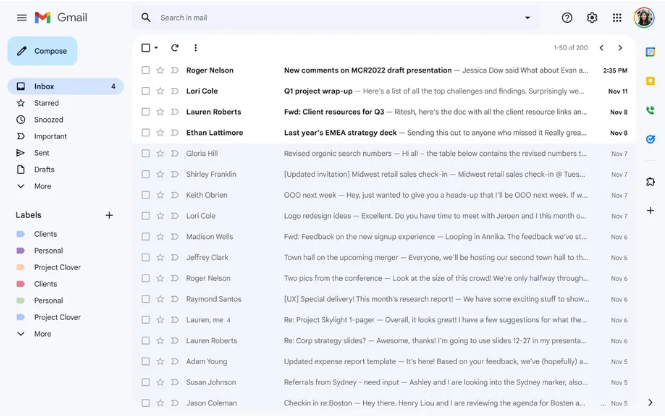The image size is (665, 416).
Task: Click the search magnifier icon
Action: point(146,17)
